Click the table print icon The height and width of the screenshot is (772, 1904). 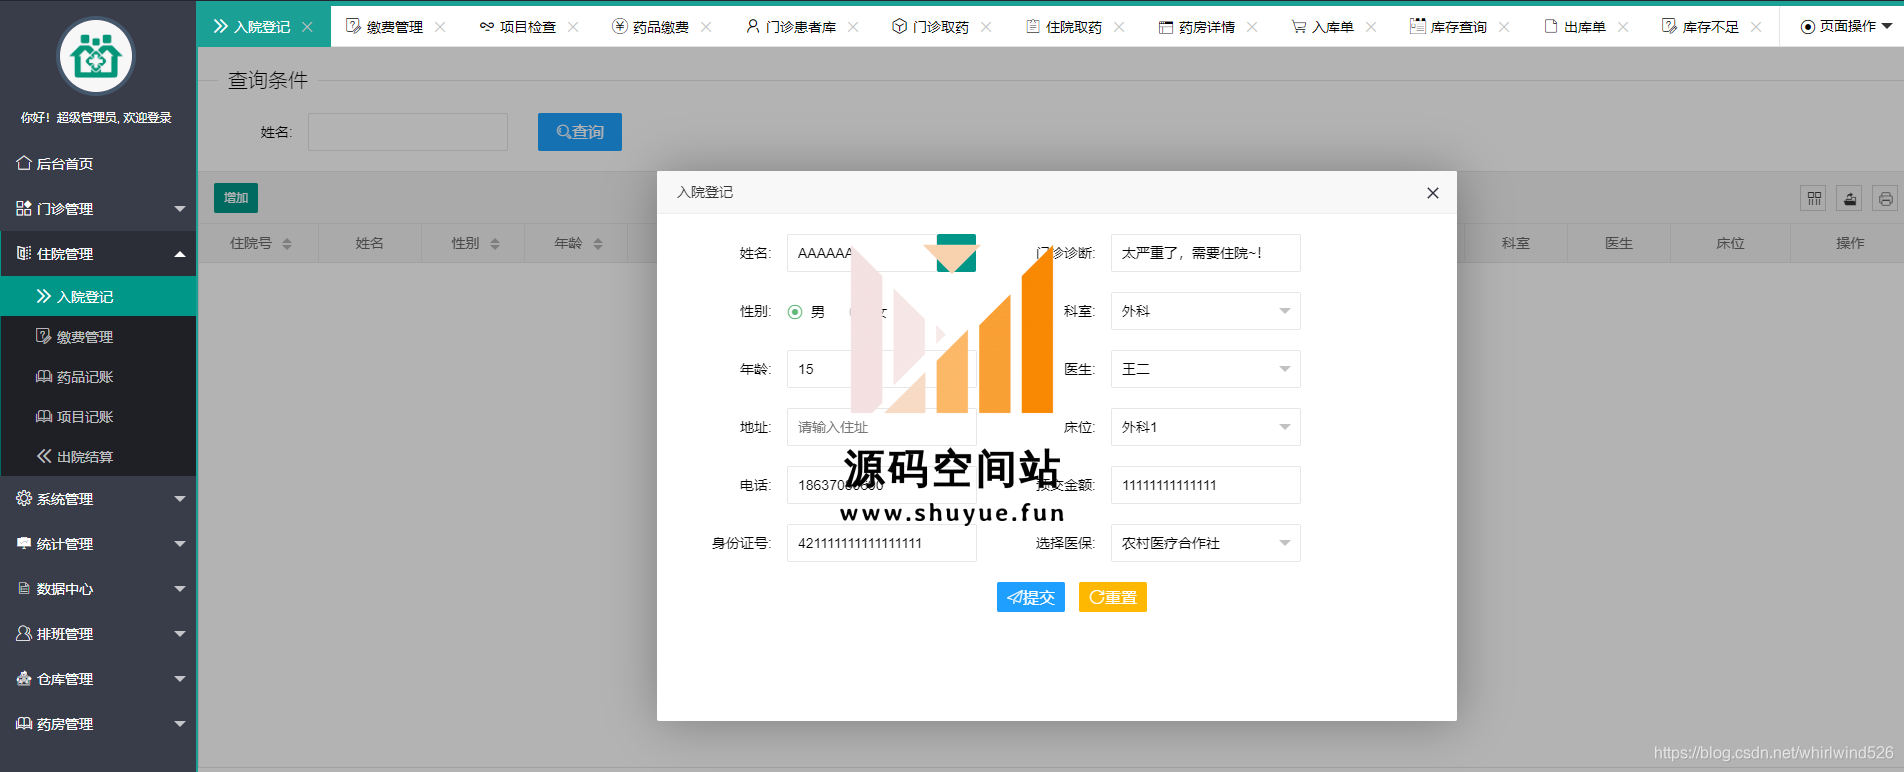coord(1885,198)
